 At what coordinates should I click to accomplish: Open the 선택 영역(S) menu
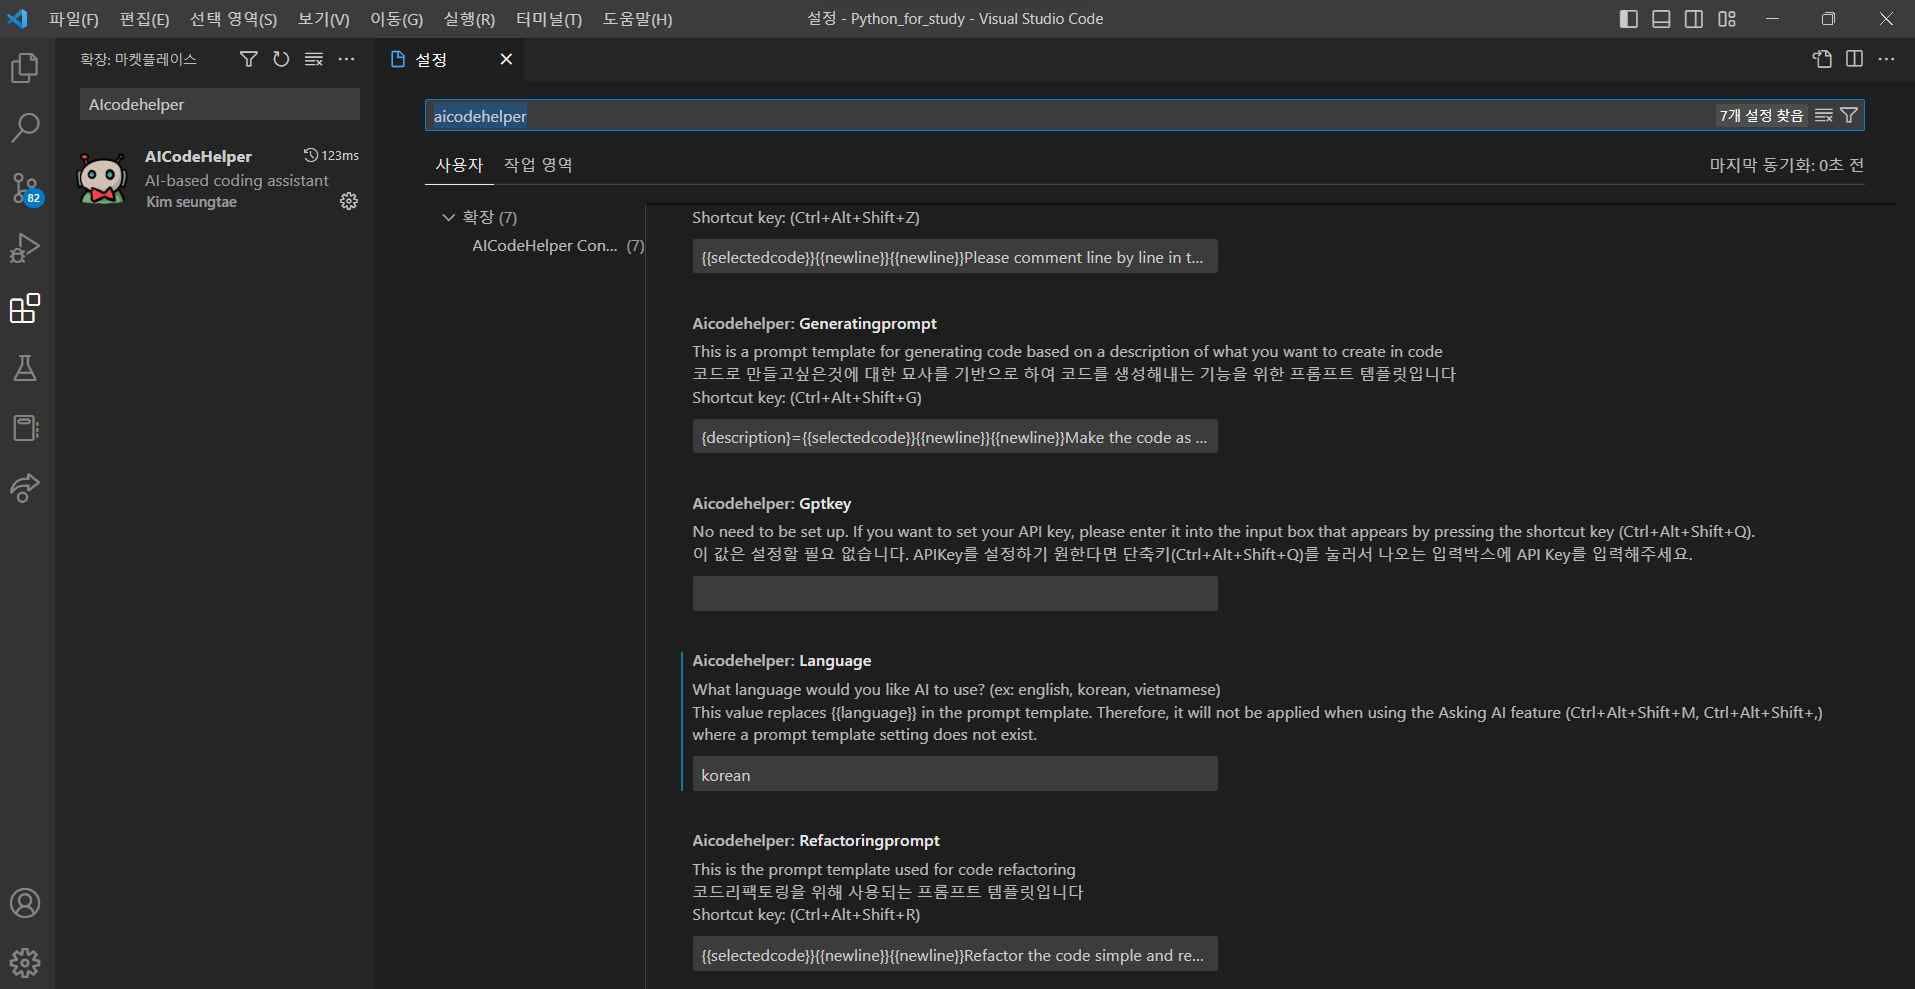pos(233,19)
